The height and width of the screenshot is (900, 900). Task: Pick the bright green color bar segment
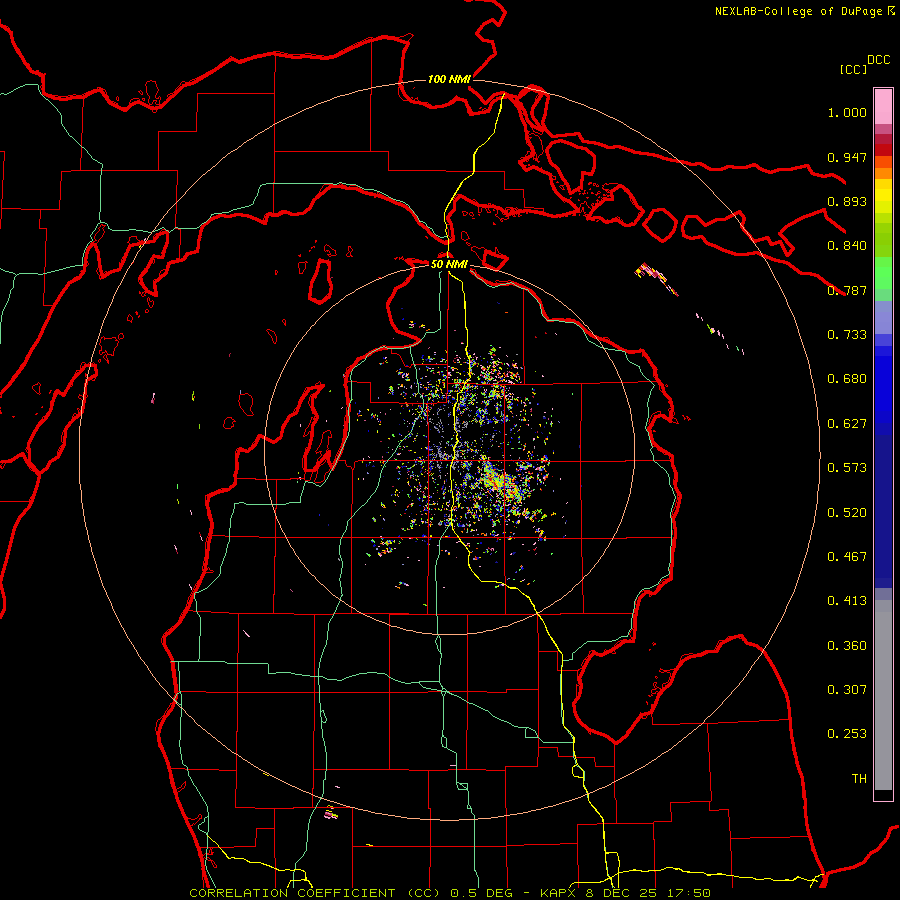tap(883, 273)
